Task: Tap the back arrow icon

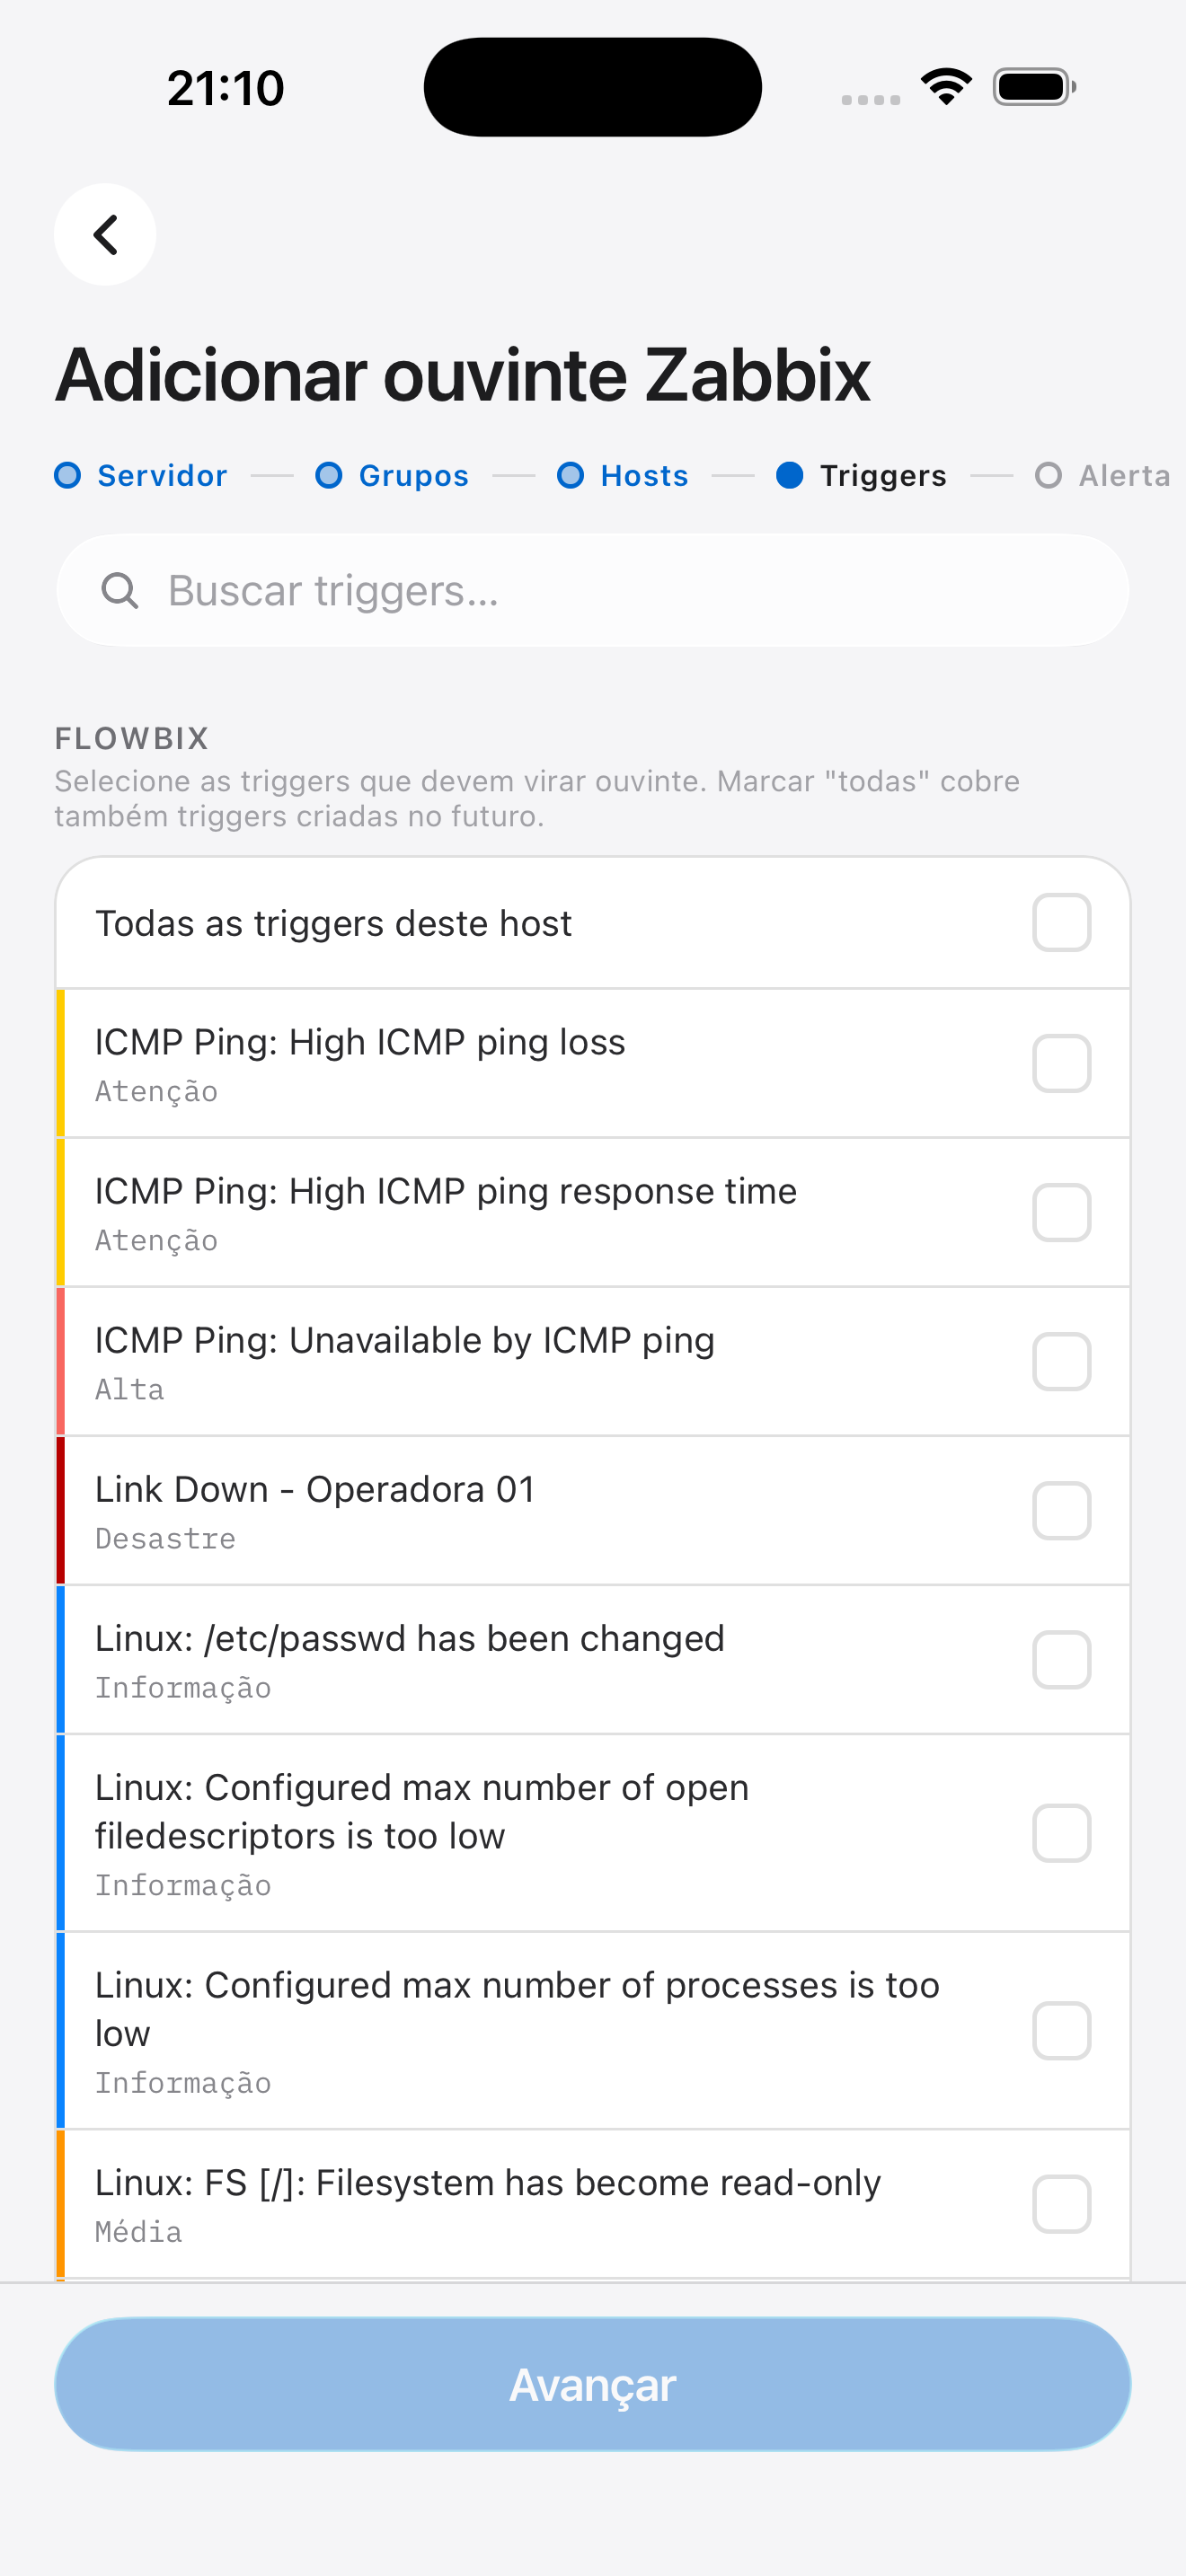Action: [x=105, y=235]
